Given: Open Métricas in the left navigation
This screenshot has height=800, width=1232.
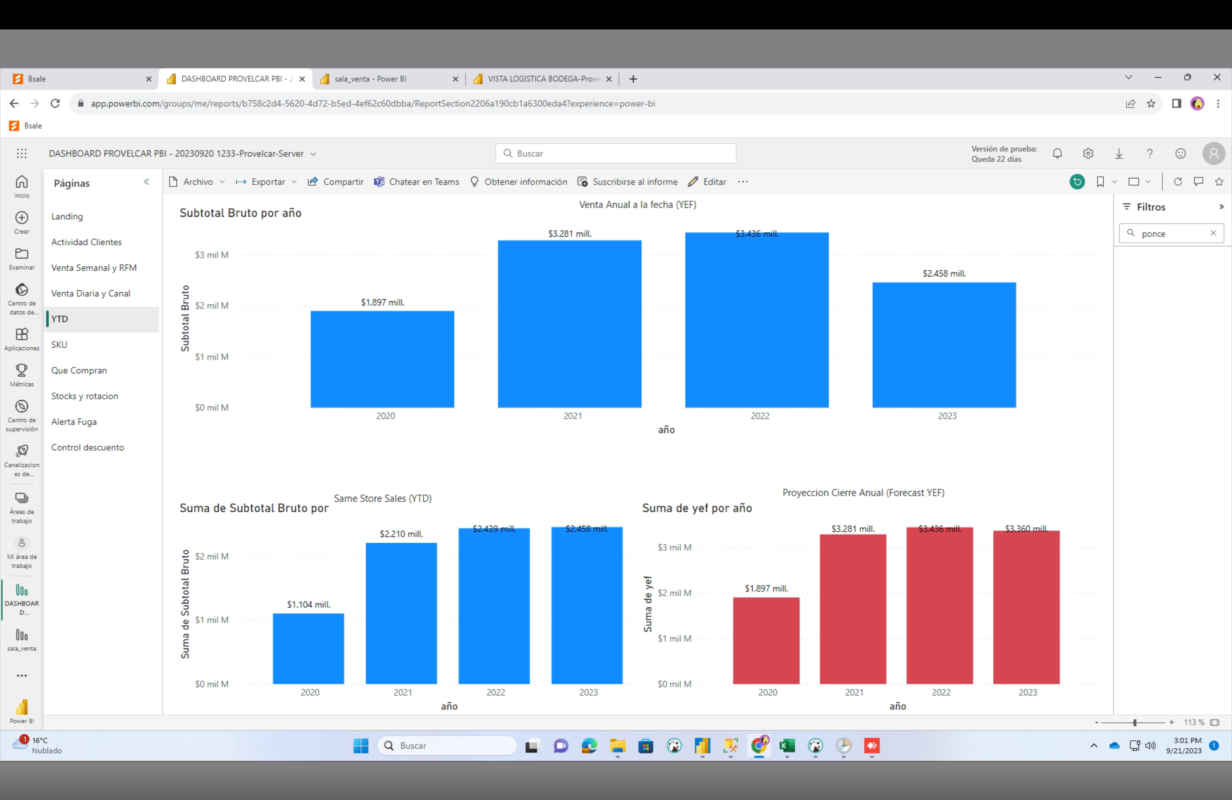Looking at the screenshot, I should click(x=21, y=375).
